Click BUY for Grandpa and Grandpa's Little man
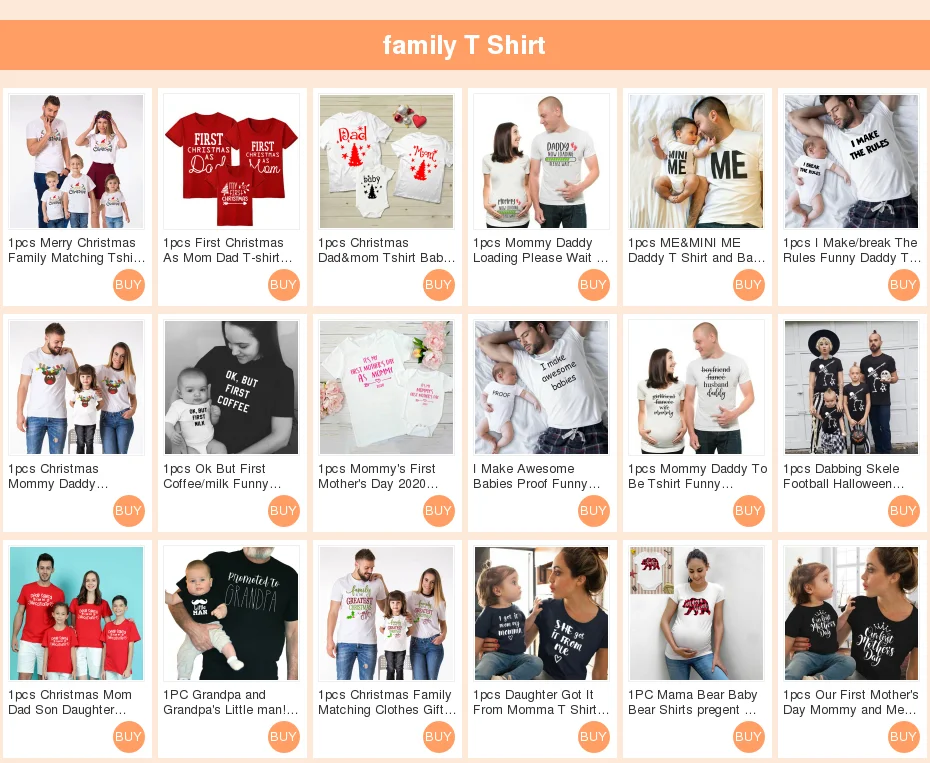The height and width of the screenshot is (763, 930). click(x=284, y=737)
